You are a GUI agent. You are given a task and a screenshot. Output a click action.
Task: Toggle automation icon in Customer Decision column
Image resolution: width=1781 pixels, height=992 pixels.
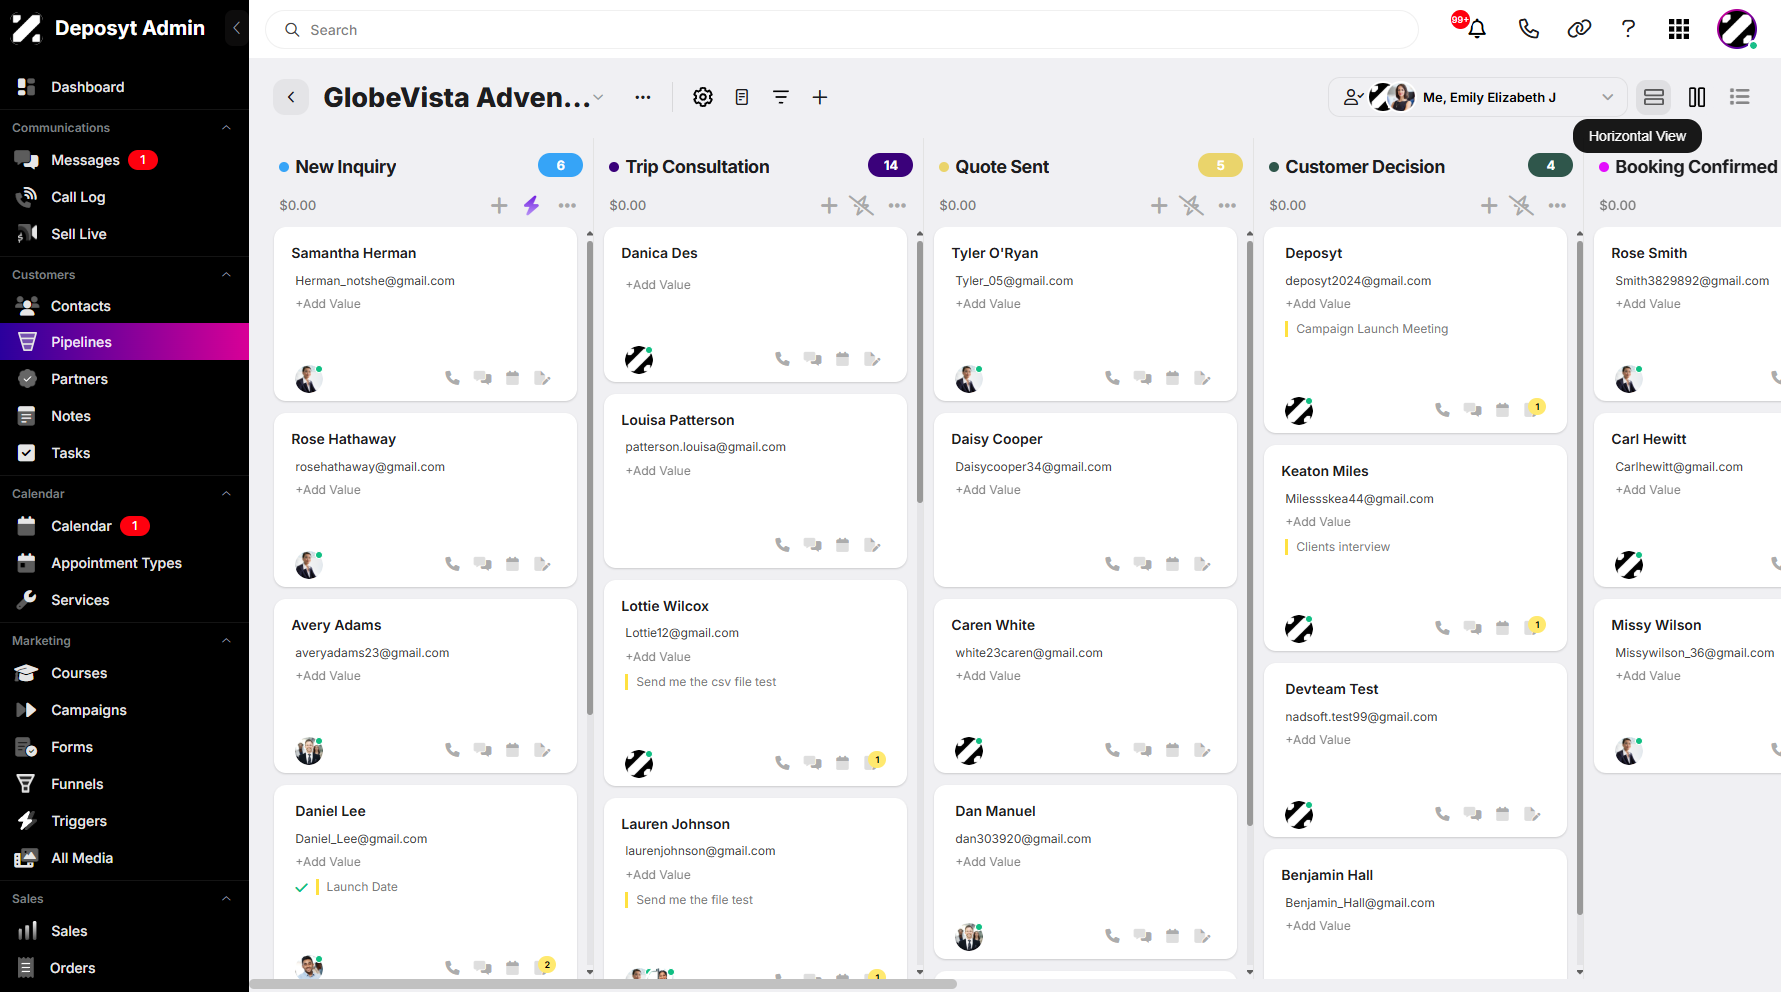pos(1522,205)
